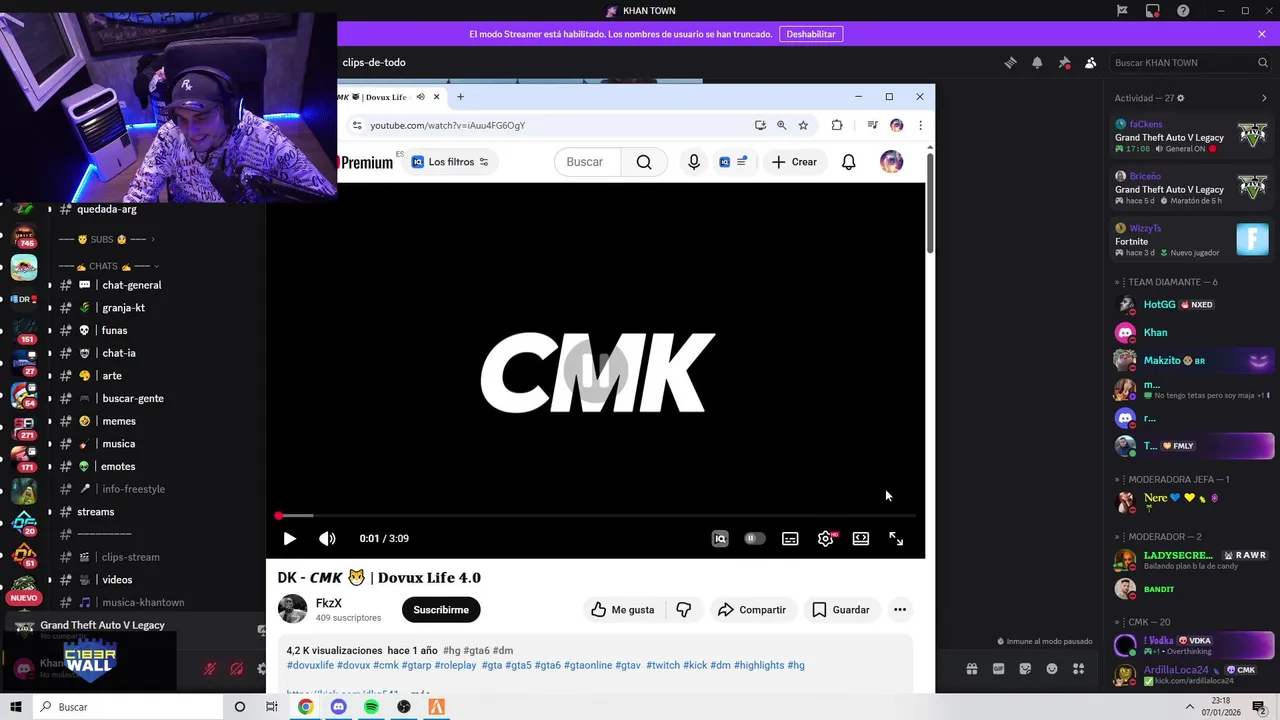This screenshot has height=720, width=1280.
Task: Open YouTube player settings gear
Action: [x=826, y=538]
